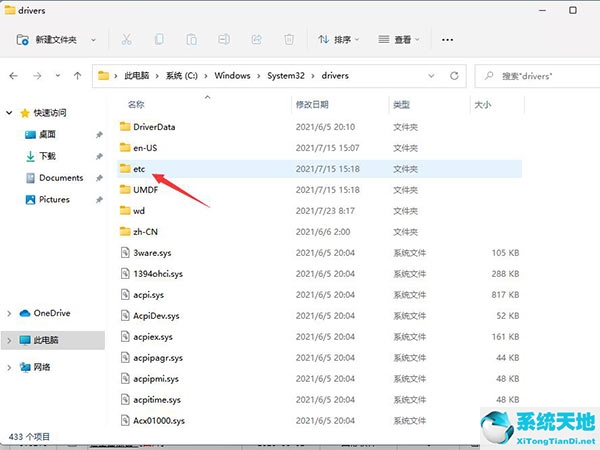Select 网络 in the navigation pane
Screen dimensions: 600x450
coord(42,367)
